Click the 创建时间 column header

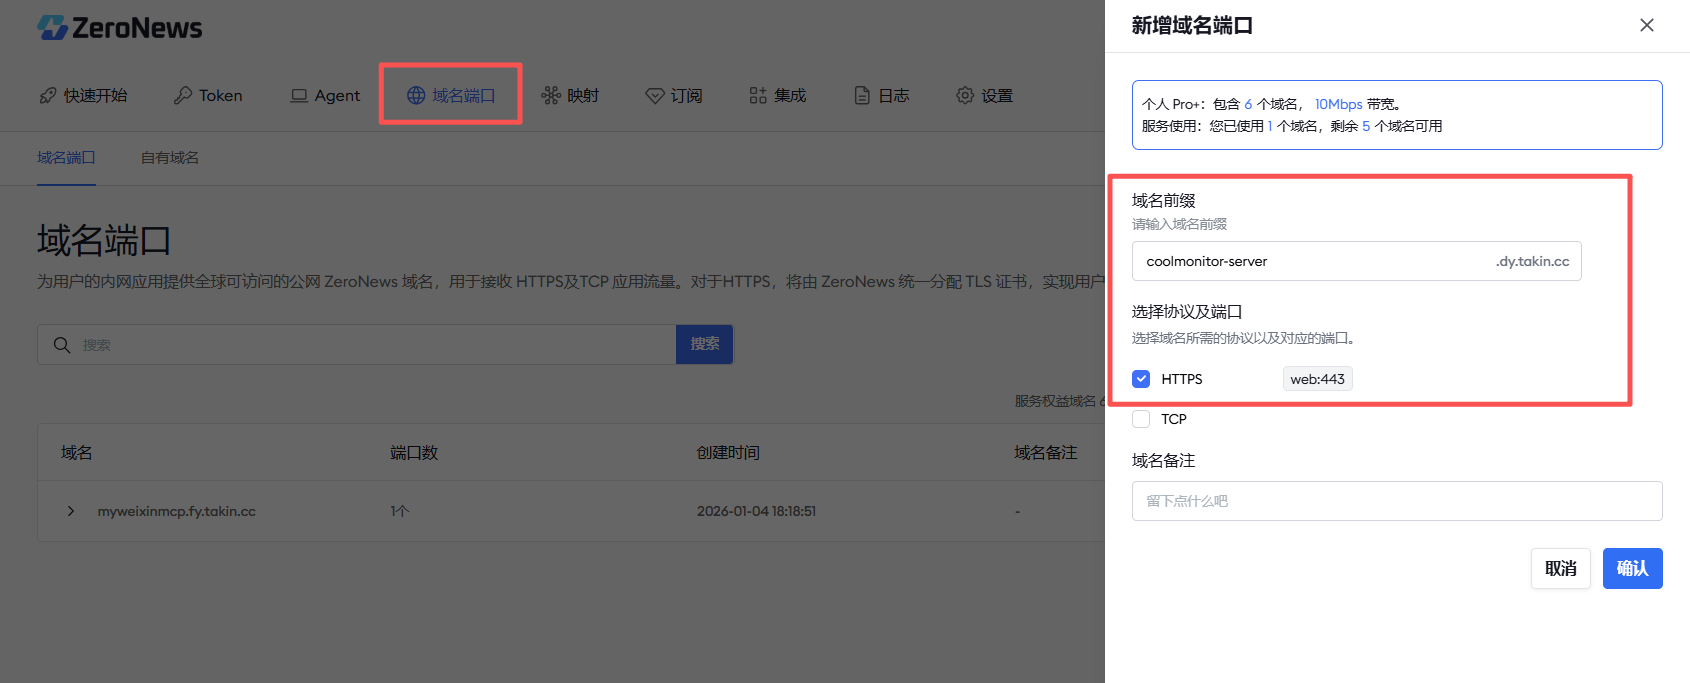click(x=728, y=453)
